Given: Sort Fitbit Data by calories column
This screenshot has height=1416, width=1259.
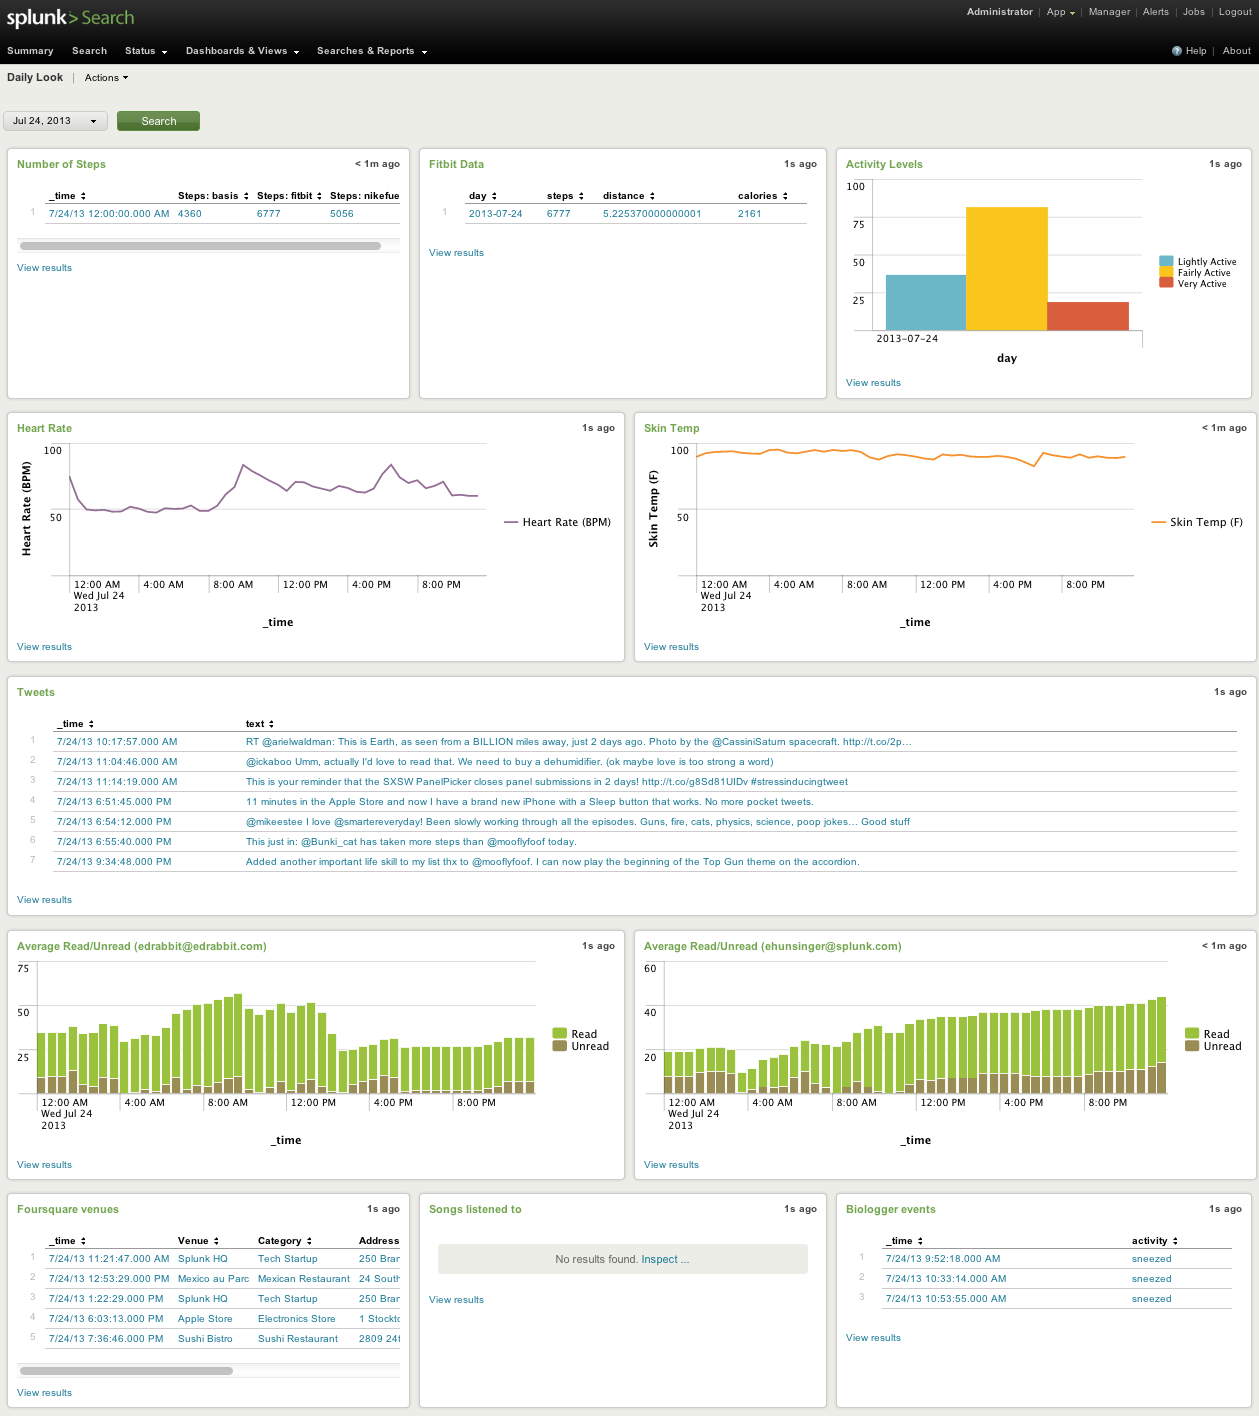Looking at the screenshot, I should tap(762, 196).
